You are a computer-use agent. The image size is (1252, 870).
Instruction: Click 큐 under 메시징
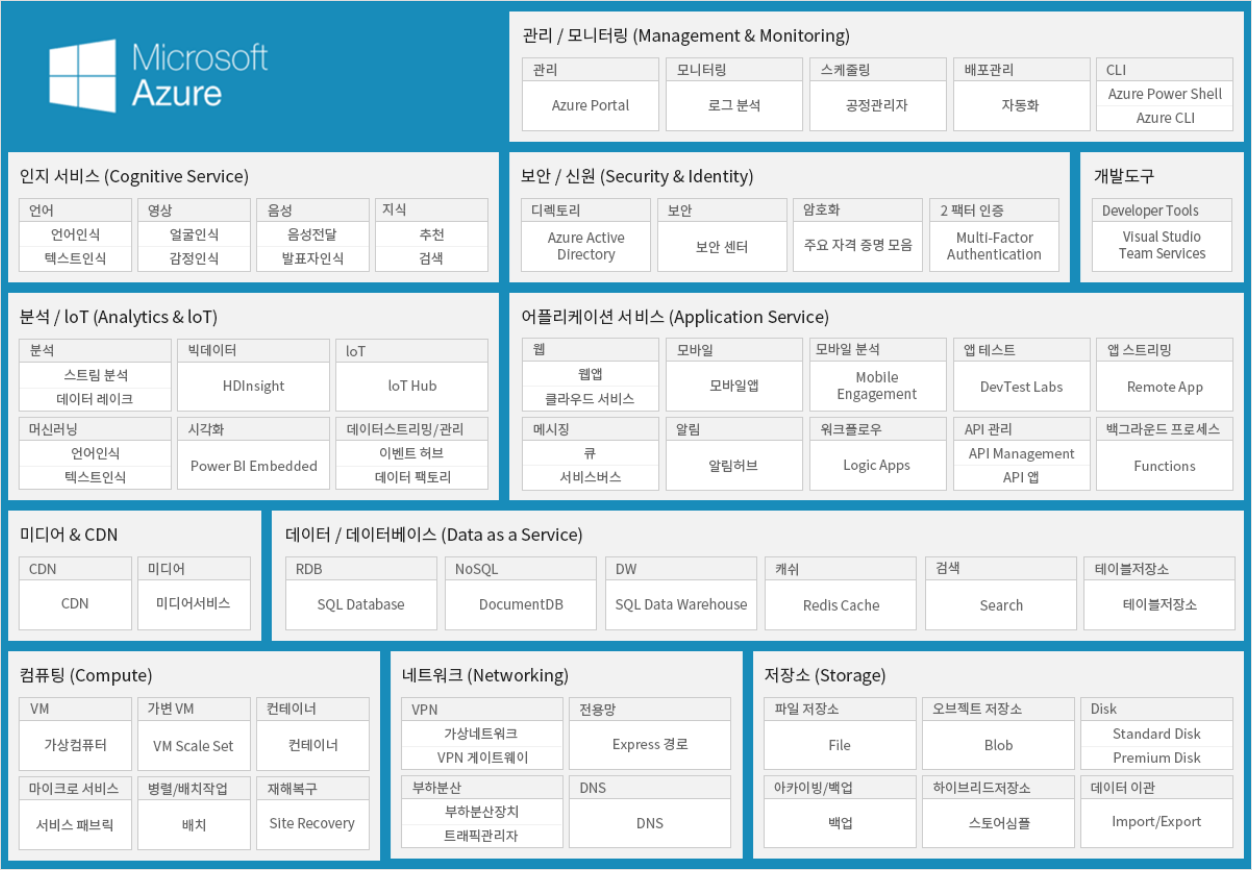(590, 453)
